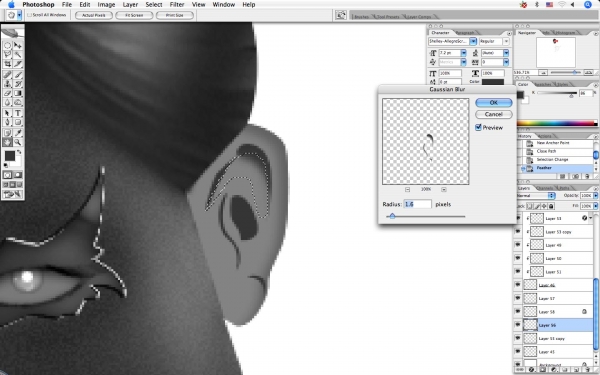This screenshot has width=600, height=375.
Task: Select the Eyedropper tool
Action: (x=18, y=133)
